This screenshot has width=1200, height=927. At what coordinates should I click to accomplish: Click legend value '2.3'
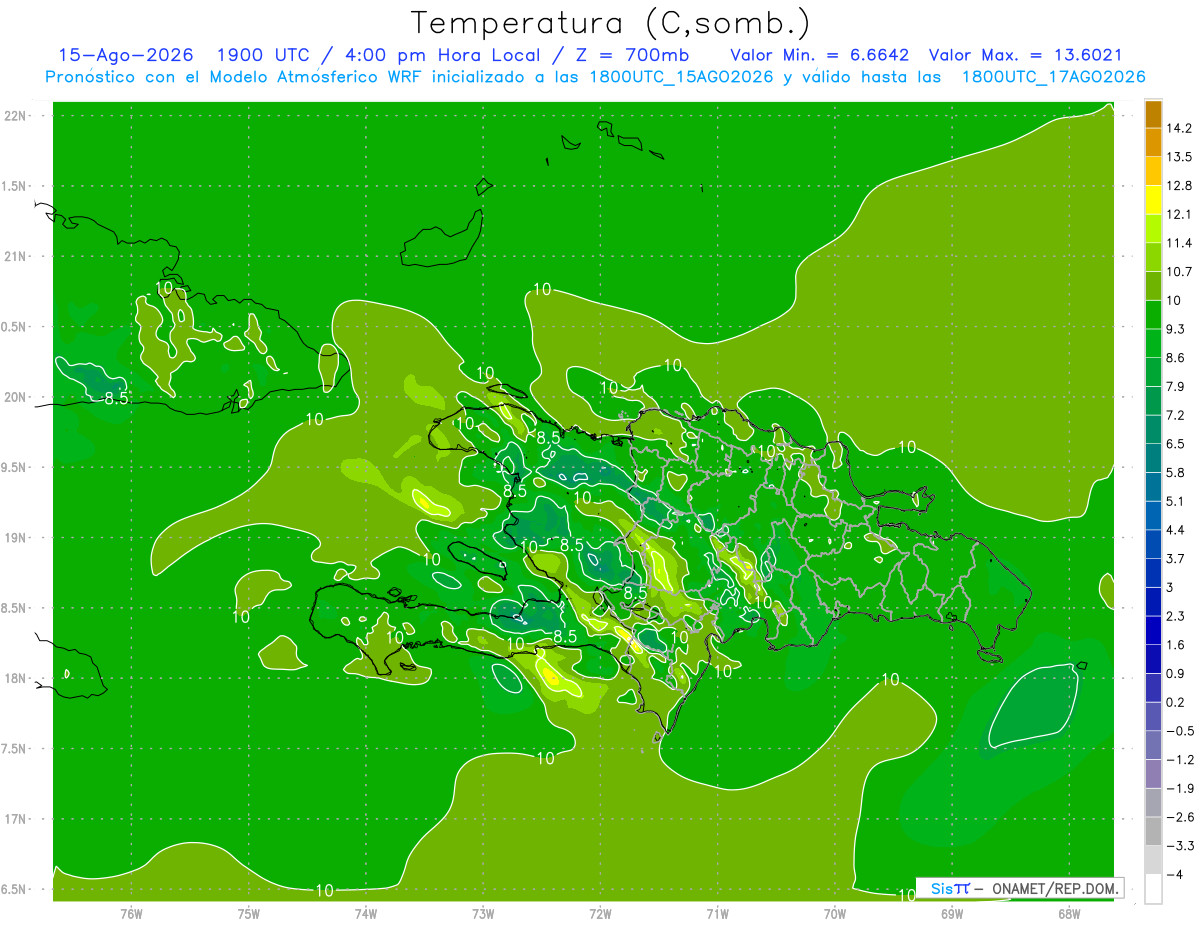pos(1175,616)
